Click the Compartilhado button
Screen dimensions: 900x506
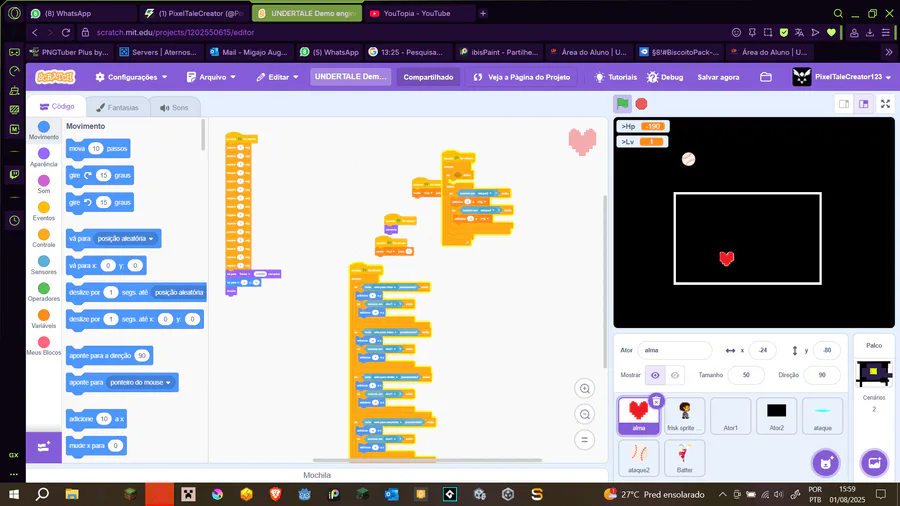point(428,77)
